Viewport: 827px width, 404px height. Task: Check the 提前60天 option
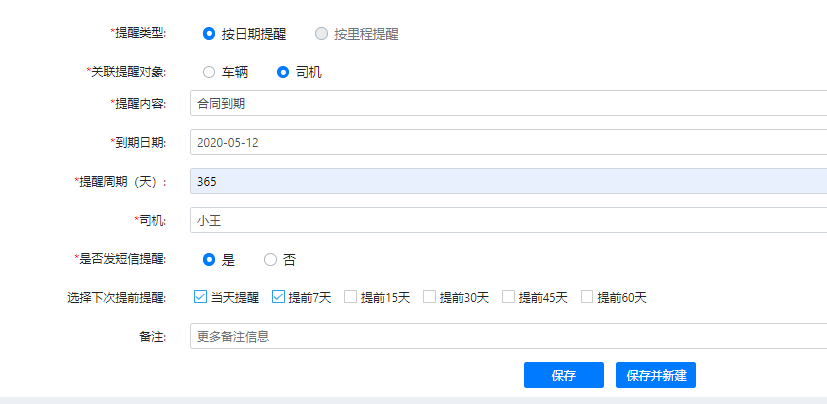(x=587, y=297)
